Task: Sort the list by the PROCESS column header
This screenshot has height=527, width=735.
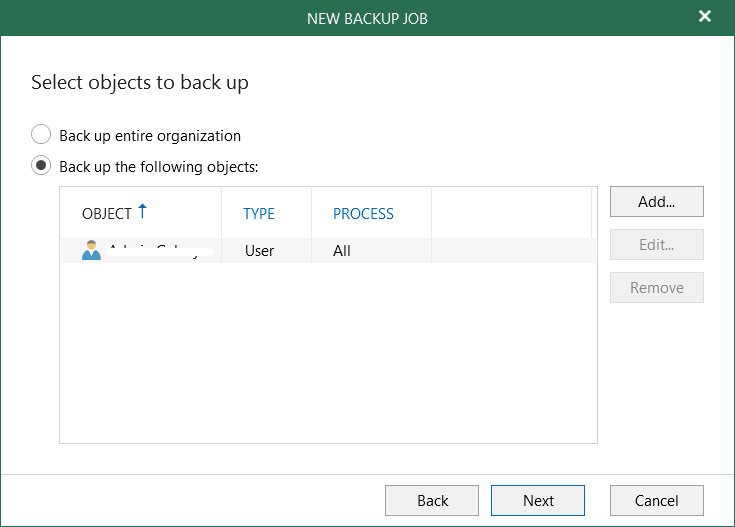Action: pyautogui.click(x=363, y=214)
